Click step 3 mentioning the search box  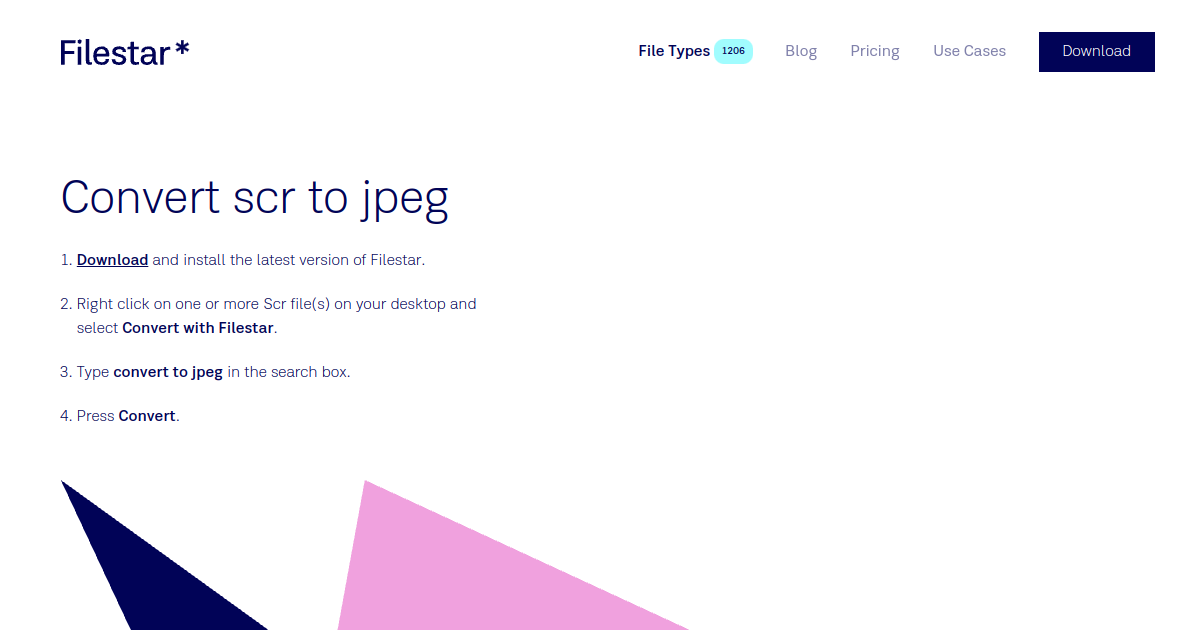pyautogui.click(x=214, y=371)
